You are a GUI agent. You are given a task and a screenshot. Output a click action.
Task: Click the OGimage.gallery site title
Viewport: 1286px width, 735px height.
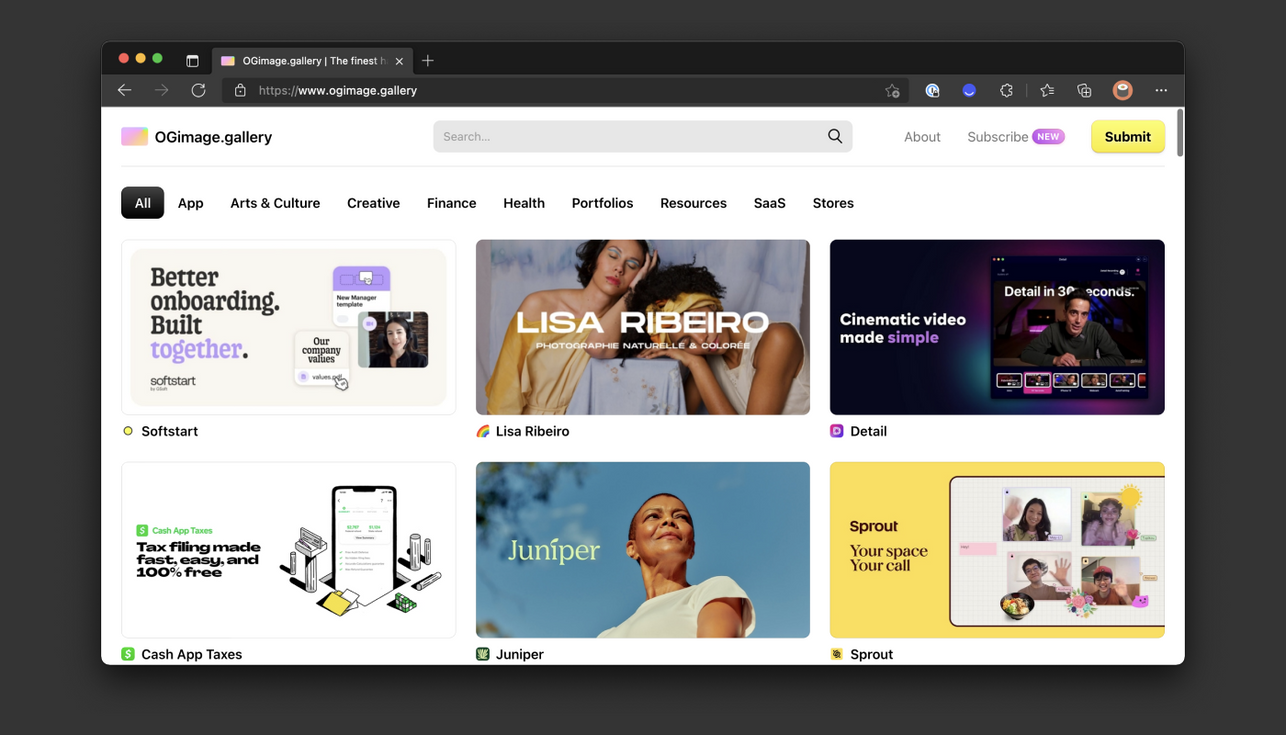213,137
